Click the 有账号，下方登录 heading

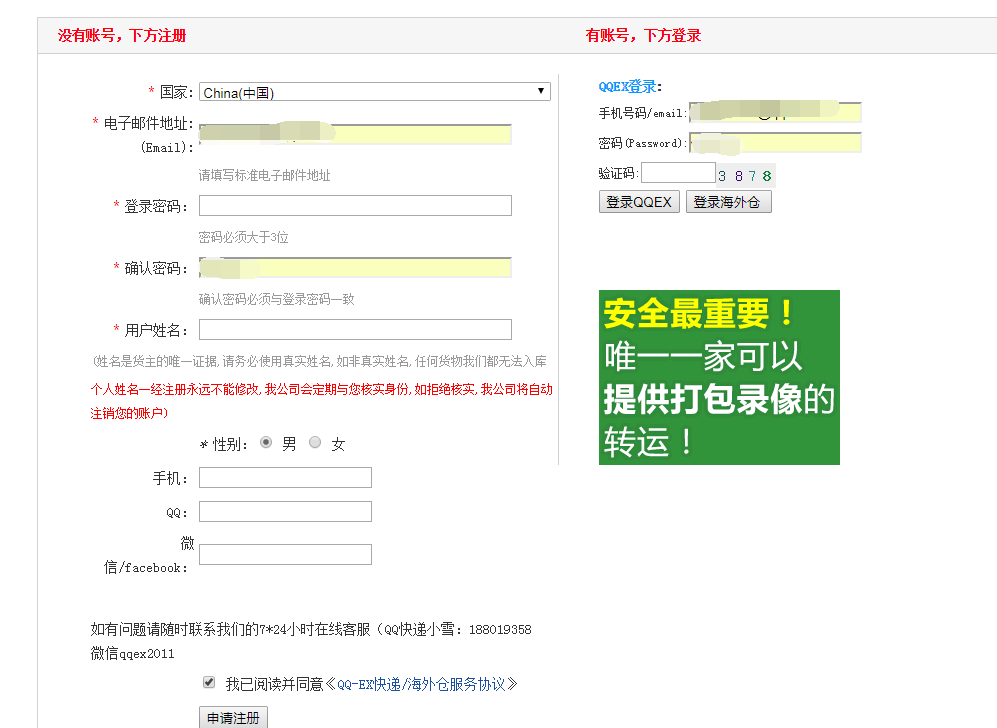tap(643, 36)
